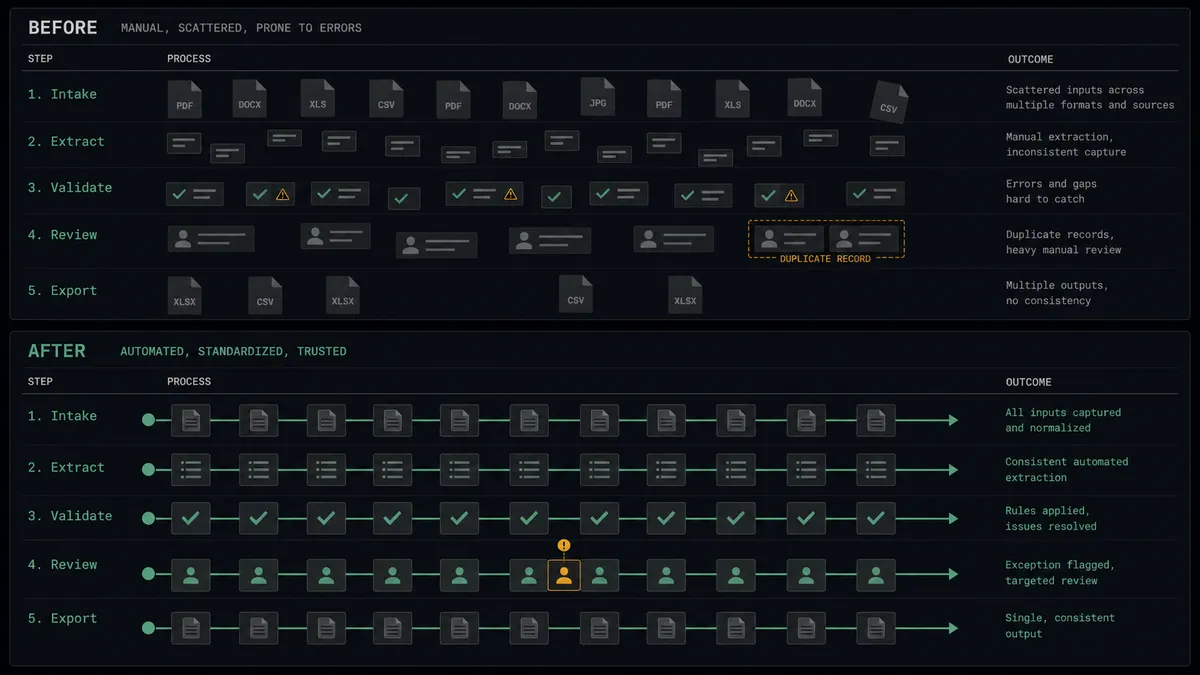This screenshot has width=1200, height=675.
Task: Click 'Rules applied, issues resolved' outcome
Action: point(1051,518)
